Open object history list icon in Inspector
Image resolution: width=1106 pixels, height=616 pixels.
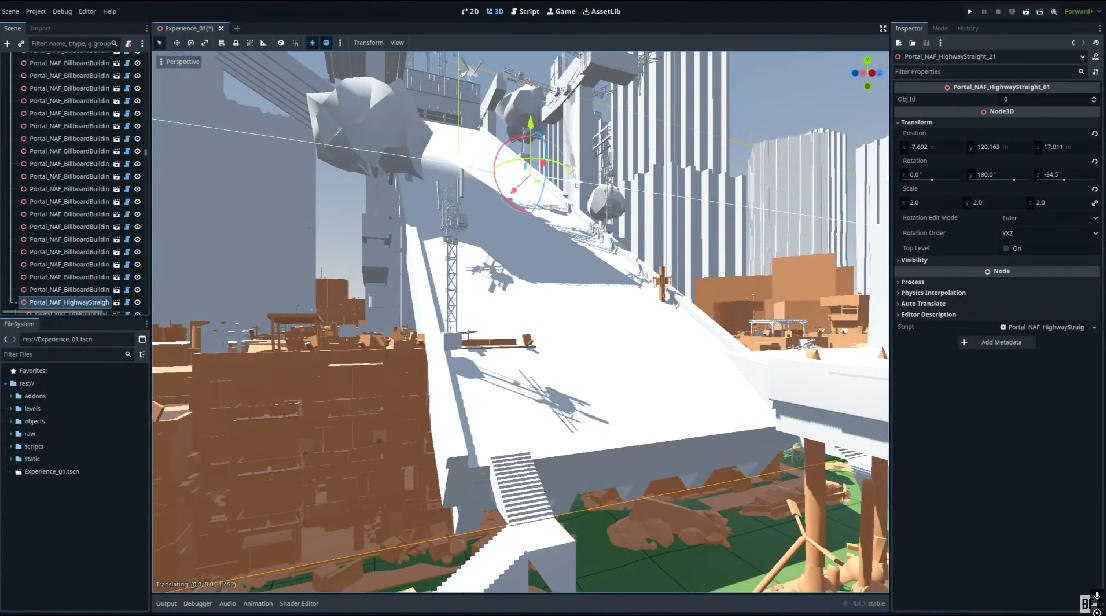pyautogui.click(x=1095, y=42)
